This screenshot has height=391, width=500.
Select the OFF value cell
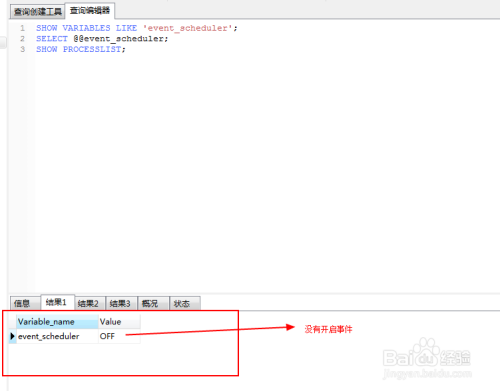tap(119, 336)
